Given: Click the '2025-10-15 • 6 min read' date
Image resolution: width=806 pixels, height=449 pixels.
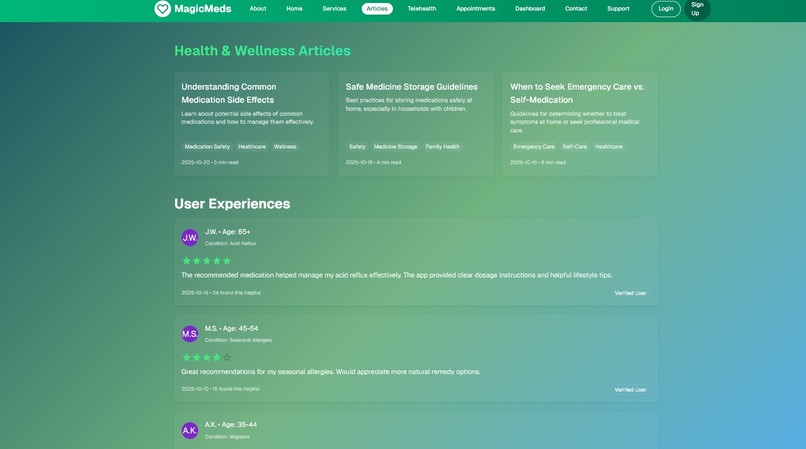Looking at the screenshot, I should pyautogui.click(x=538, y=162).
